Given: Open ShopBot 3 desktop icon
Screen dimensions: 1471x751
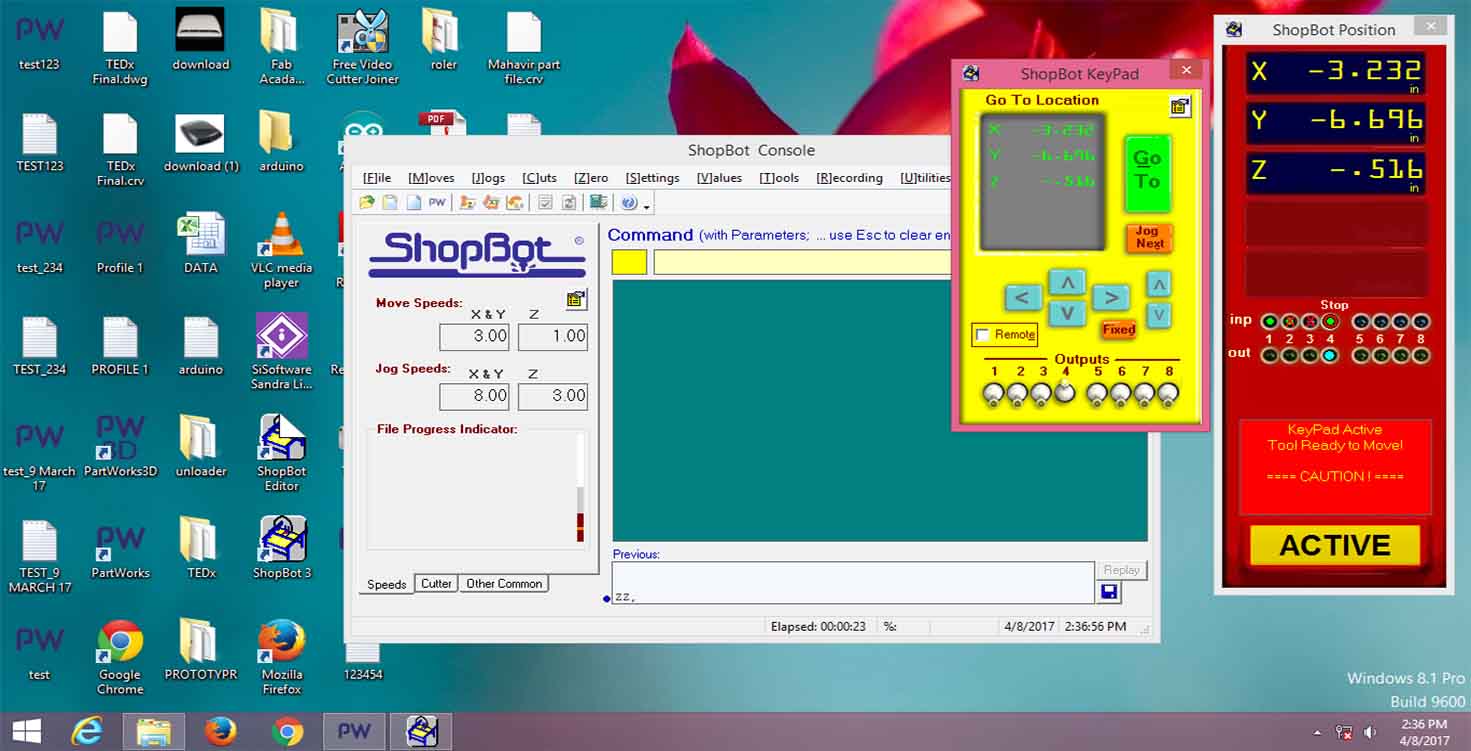Looking at the screenshot, I should tap(282, 547).
